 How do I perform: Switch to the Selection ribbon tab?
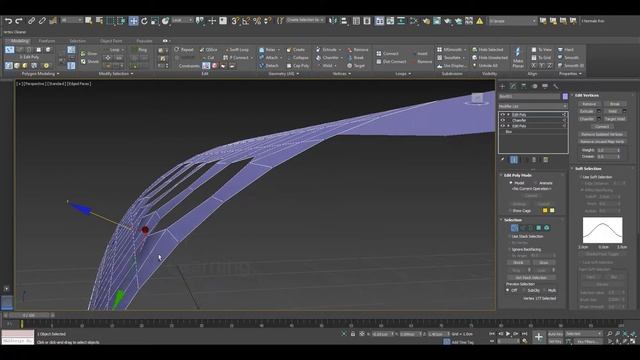click(x=78, y=41)
